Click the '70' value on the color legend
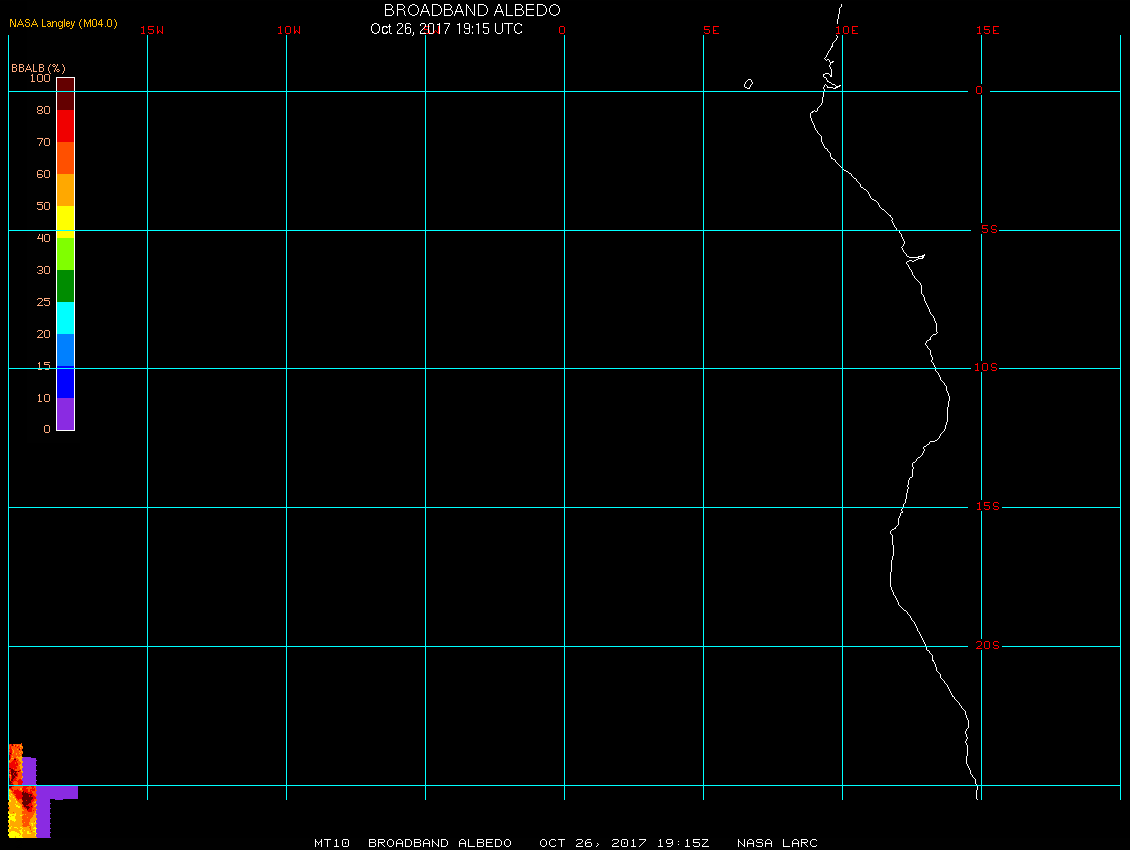This screenshot has width=1130, height=850. [x=44, y=142]
